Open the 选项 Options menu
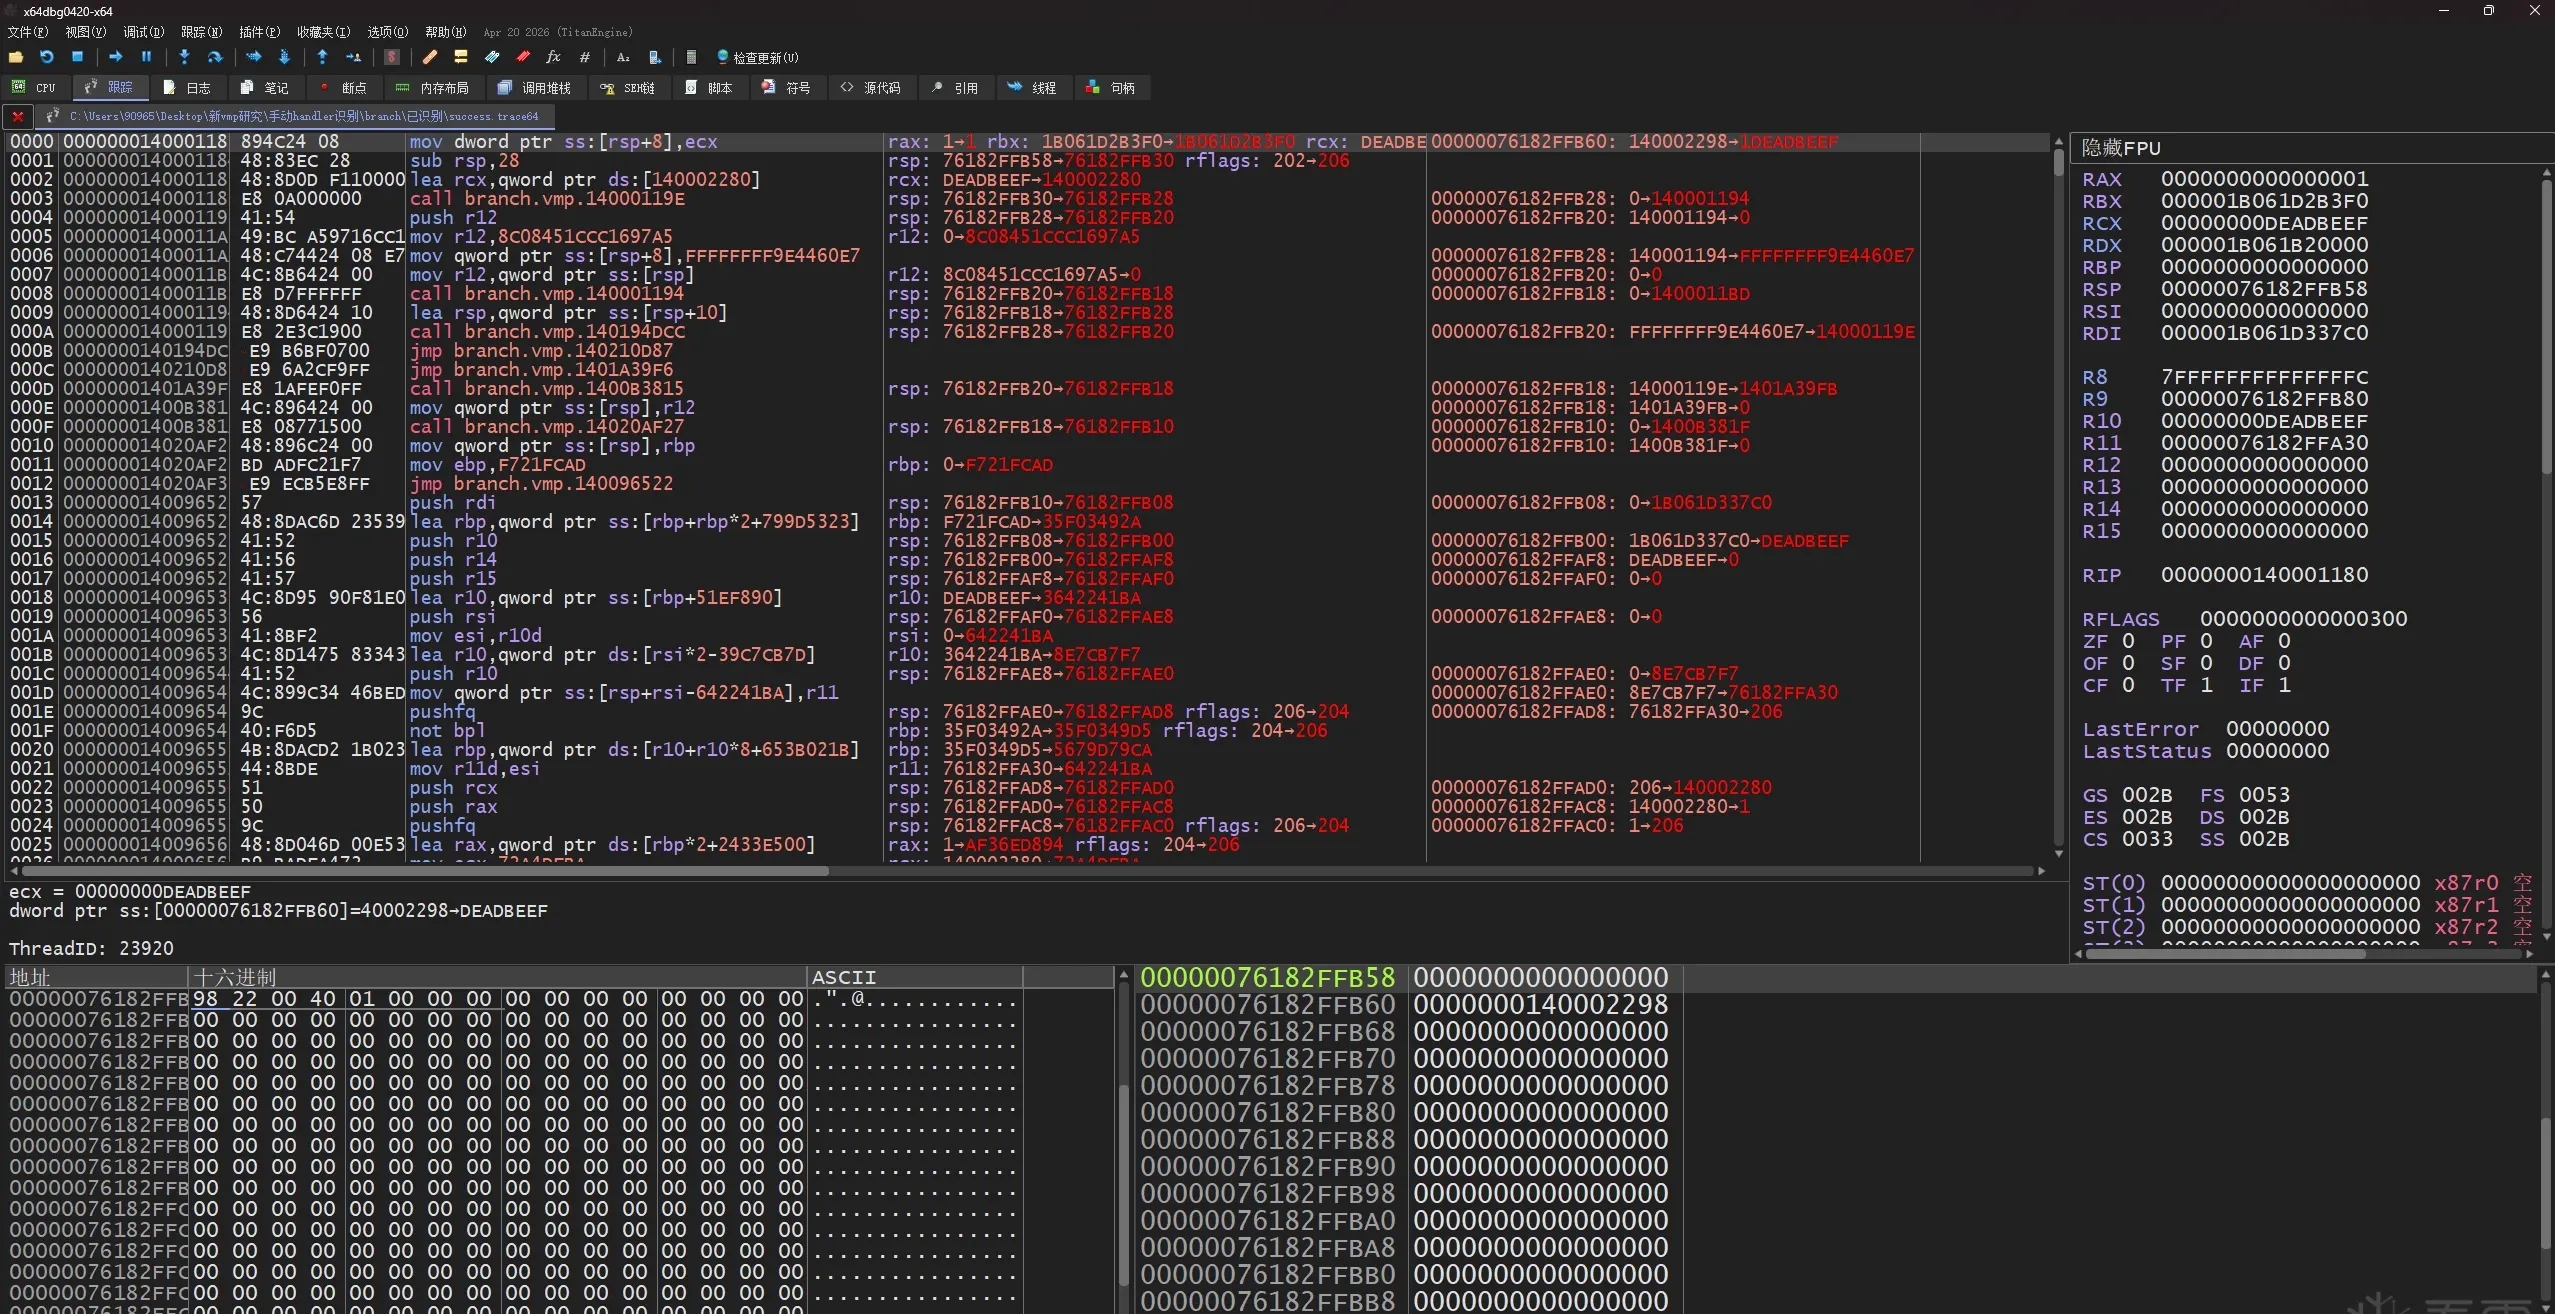 coord(387,32)
